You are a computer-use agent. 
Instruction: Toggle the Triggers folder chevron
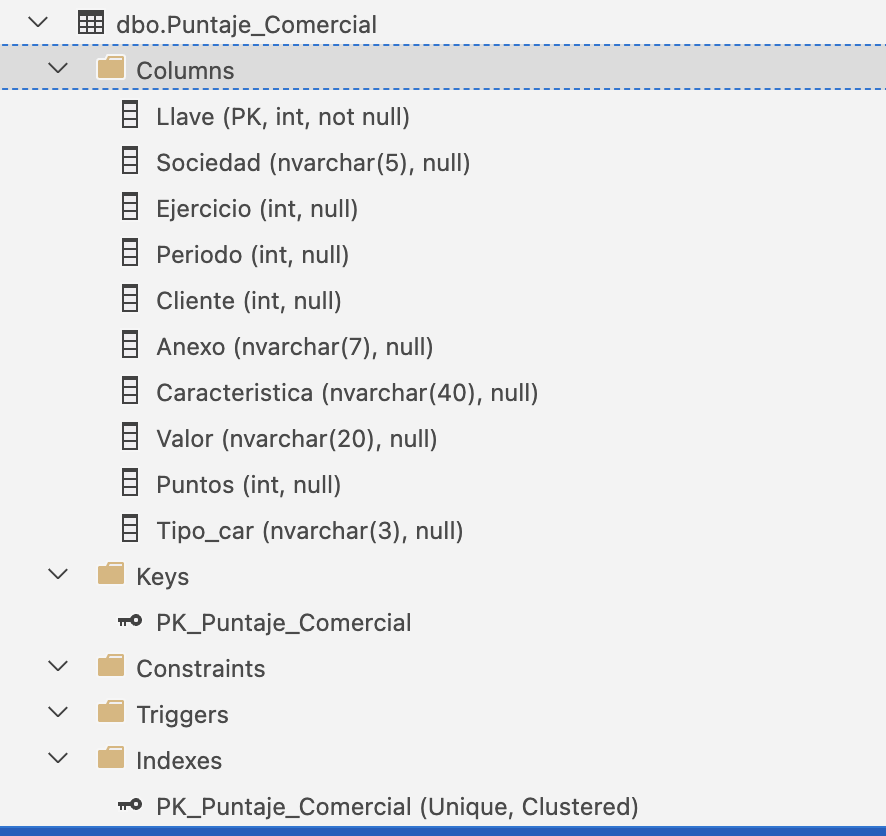tap(58, 713)
